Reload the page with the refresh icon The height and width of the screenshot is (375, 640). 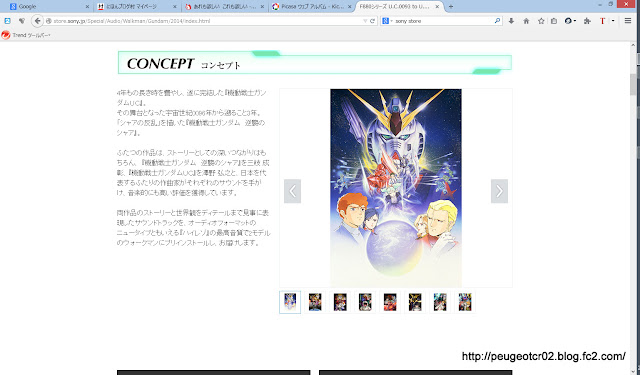(372, 21)
